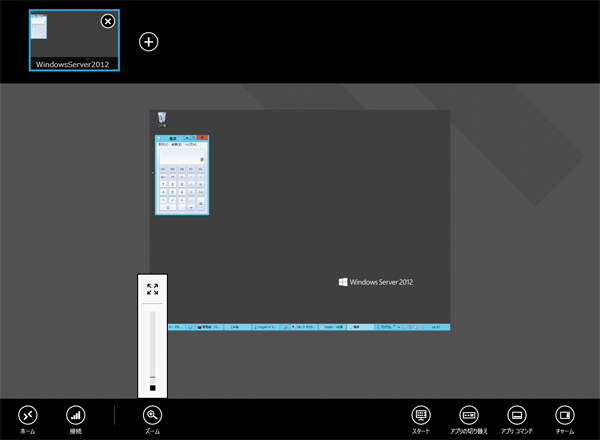
Task: Click Windows Server 2012 text on remote desktop
Action: pyautogui.click(x=381, y=282)
